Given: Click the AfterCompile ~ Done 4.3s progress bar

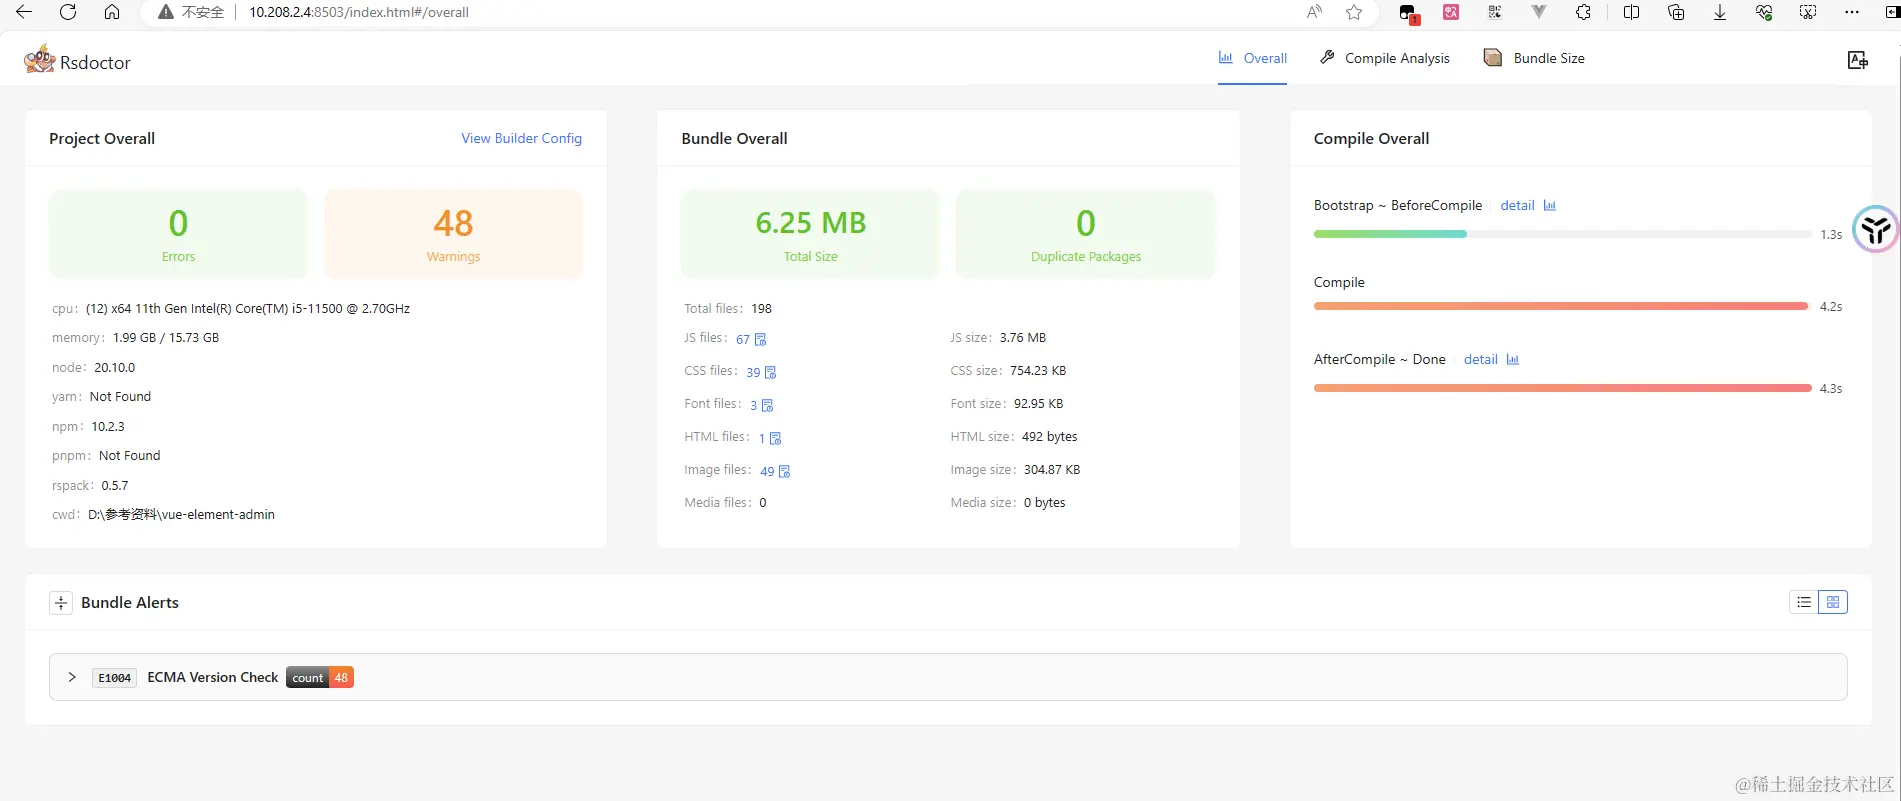Looking at the screenshot, I should [1562, 388].
